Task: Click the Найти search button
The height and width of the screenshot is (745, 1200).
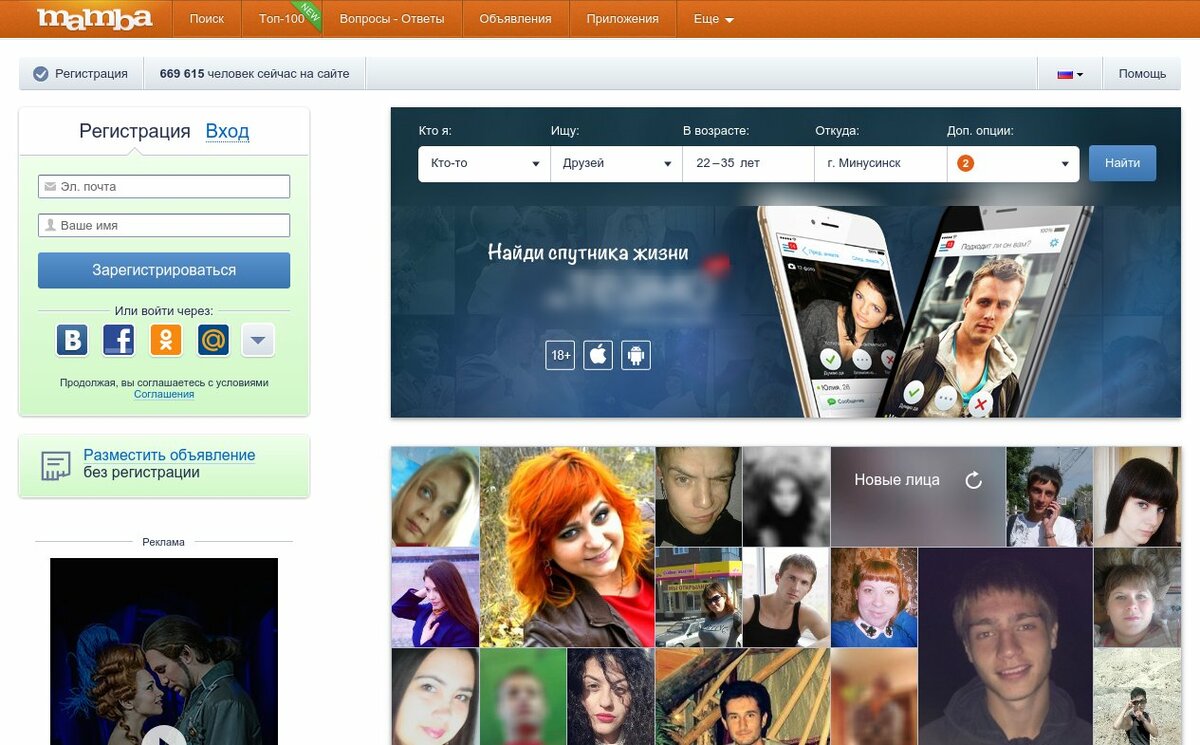Action: pyautogui.click(x=1122, y=163)
